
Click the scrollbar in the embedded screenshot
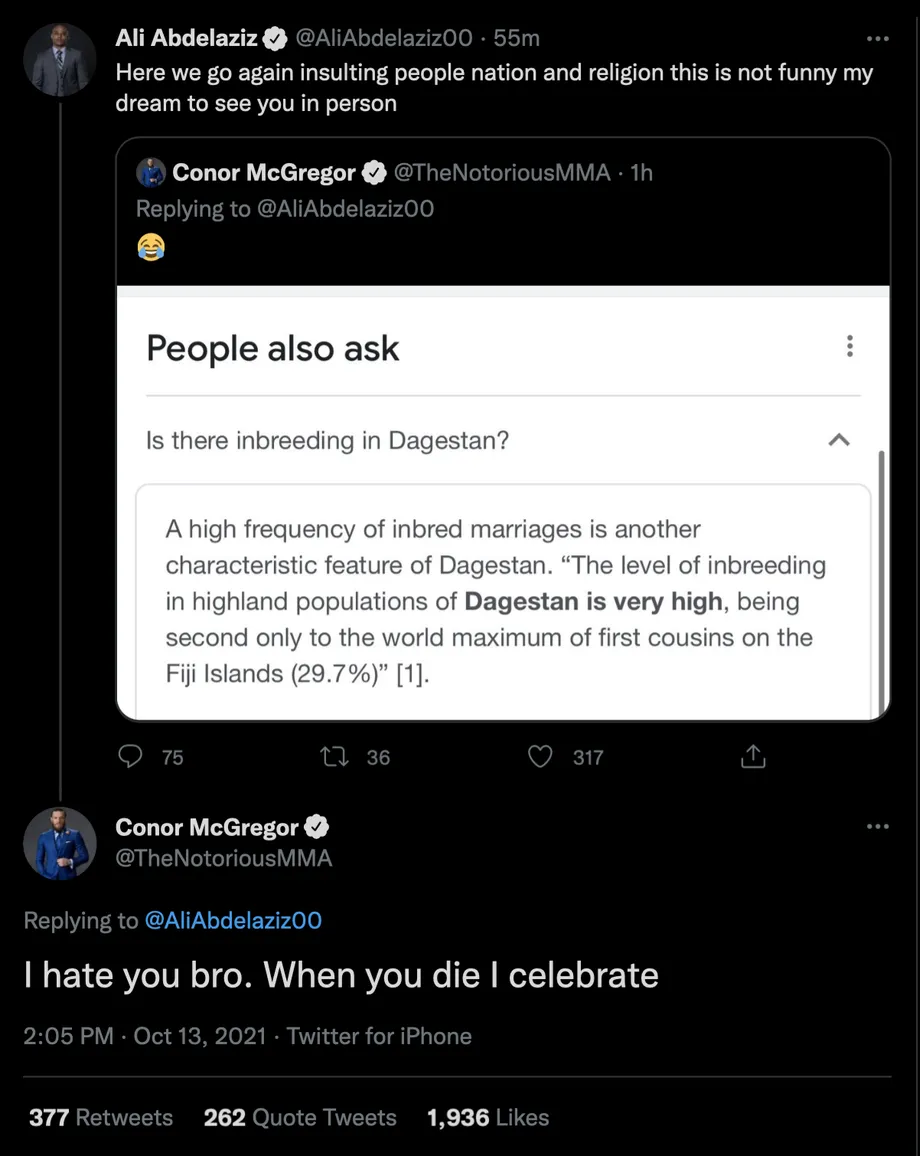pos(880,580)
